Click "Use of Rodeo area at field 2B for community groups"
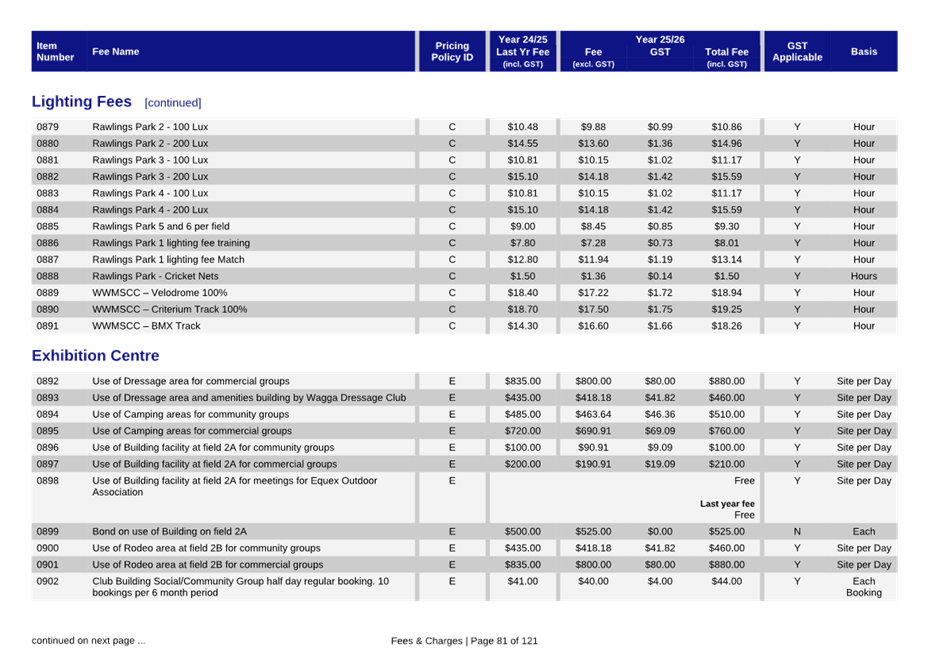This screenshot has height=656, width=928. pyautogui.click(x=206, y=548)
